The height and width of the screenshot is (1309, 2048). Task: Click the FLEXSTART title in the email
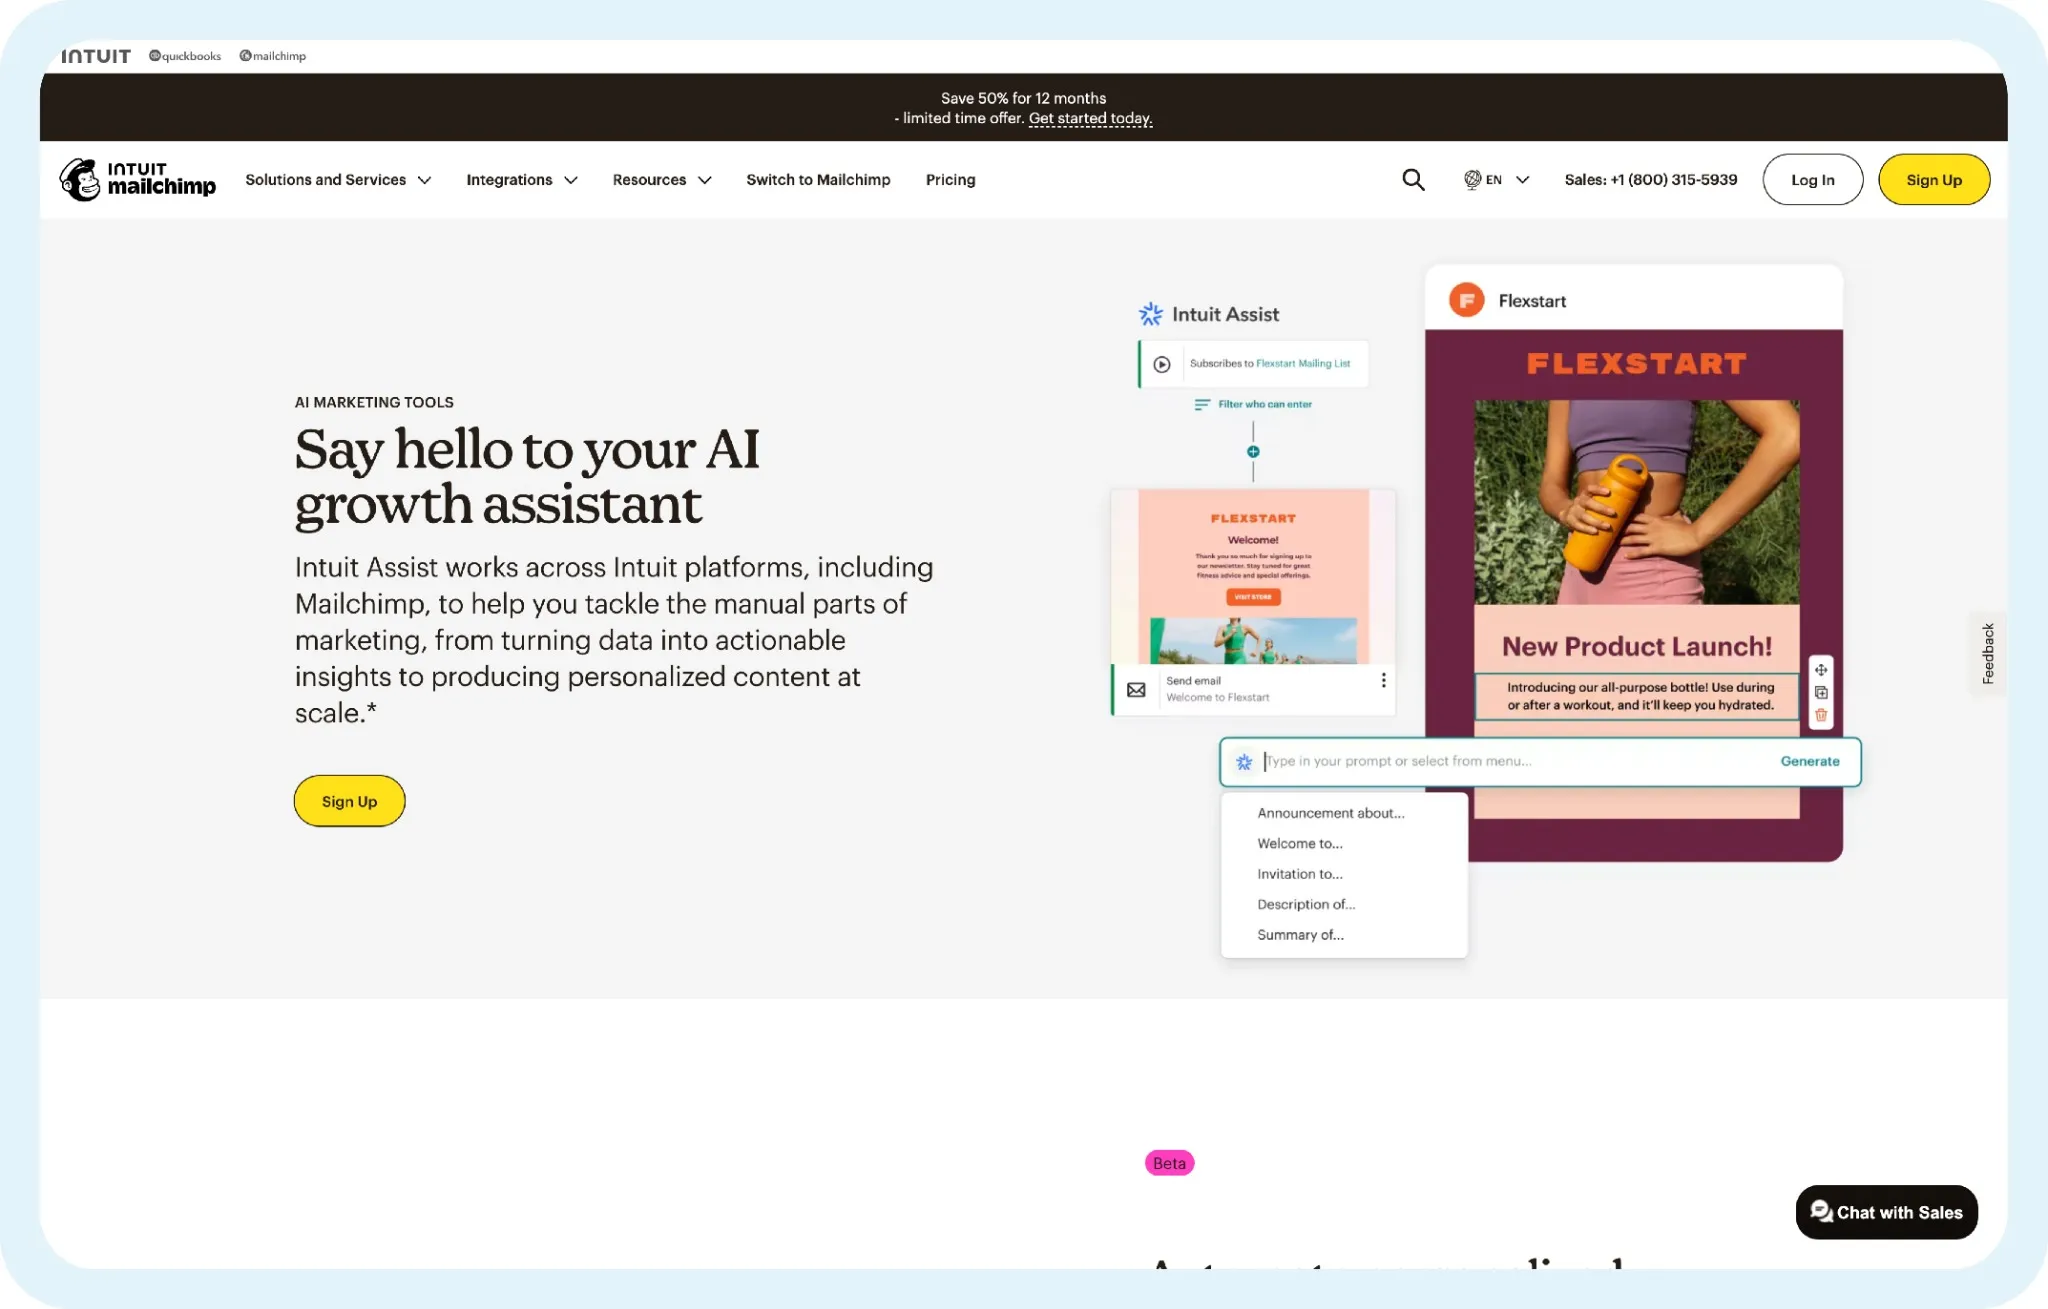pyautogui.click(x=1637, y=364)
